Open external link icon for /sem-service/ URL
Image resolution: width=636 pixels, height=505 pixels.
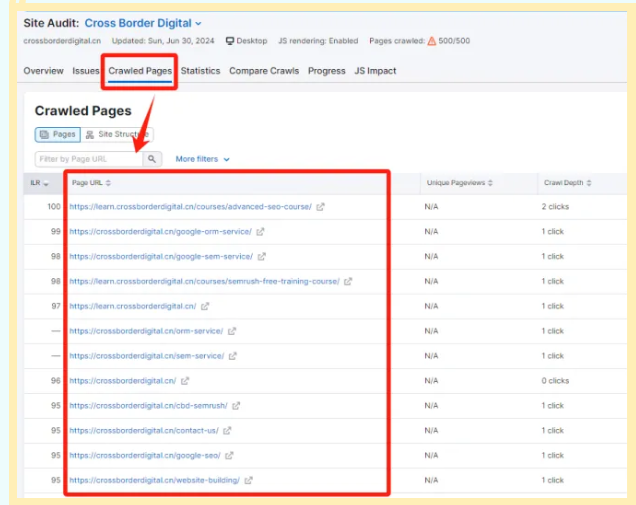232,356
